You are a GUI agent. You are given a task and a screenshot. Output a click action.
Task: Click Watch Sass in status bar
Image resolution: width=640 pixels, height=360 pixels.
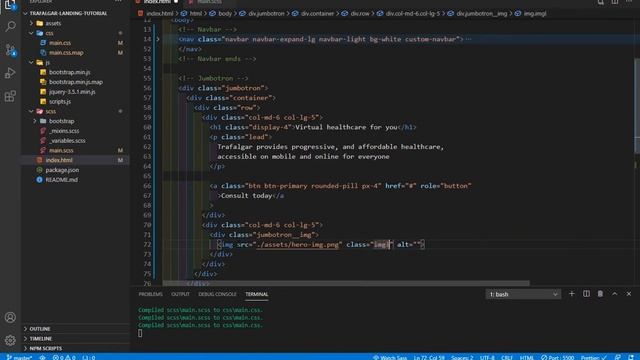point(390,357)
